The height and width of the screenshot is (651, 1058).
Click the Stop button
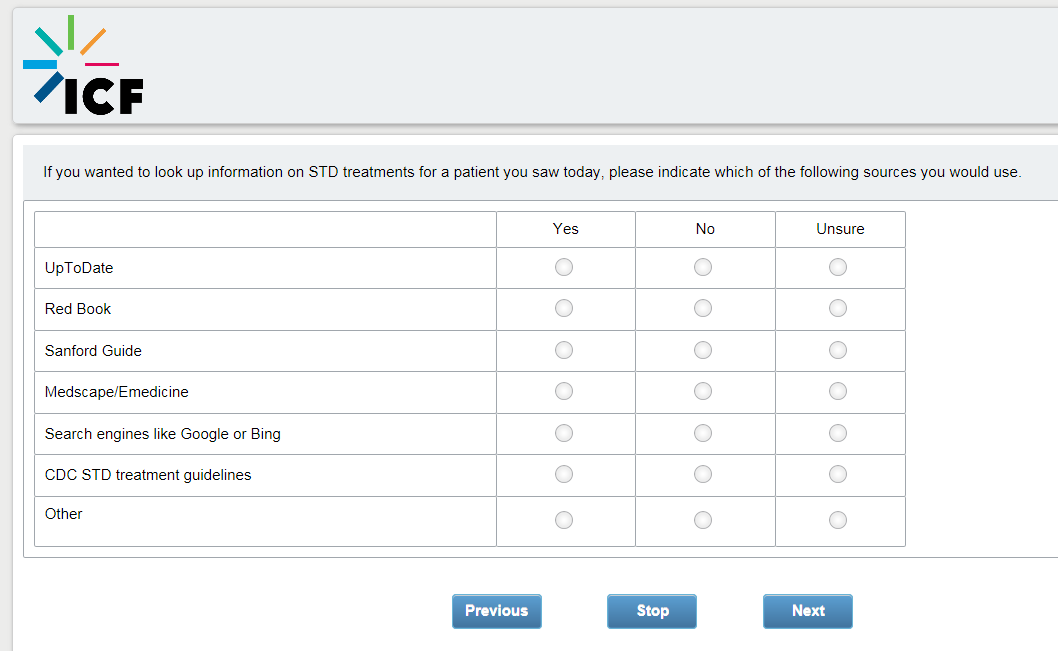[x=652, y=611]
